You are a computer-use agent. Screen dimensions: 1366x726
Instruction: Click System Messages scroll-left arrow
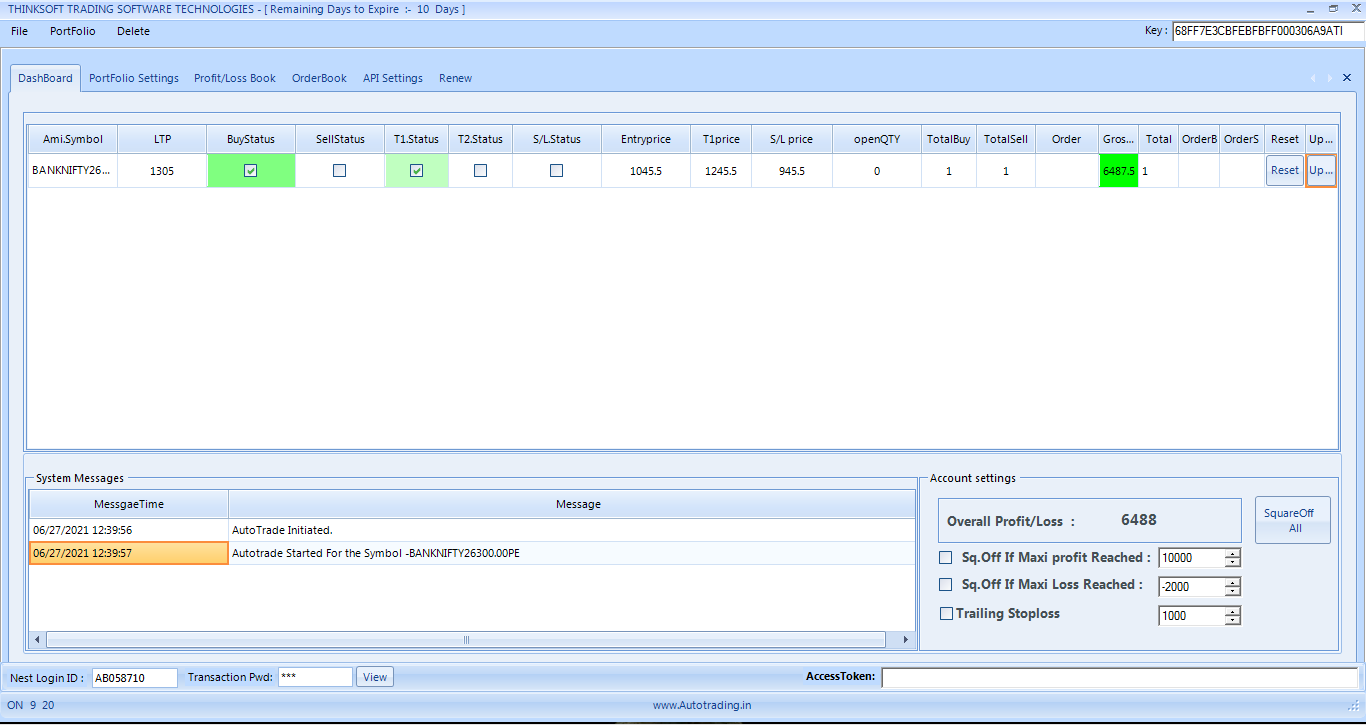37,640
